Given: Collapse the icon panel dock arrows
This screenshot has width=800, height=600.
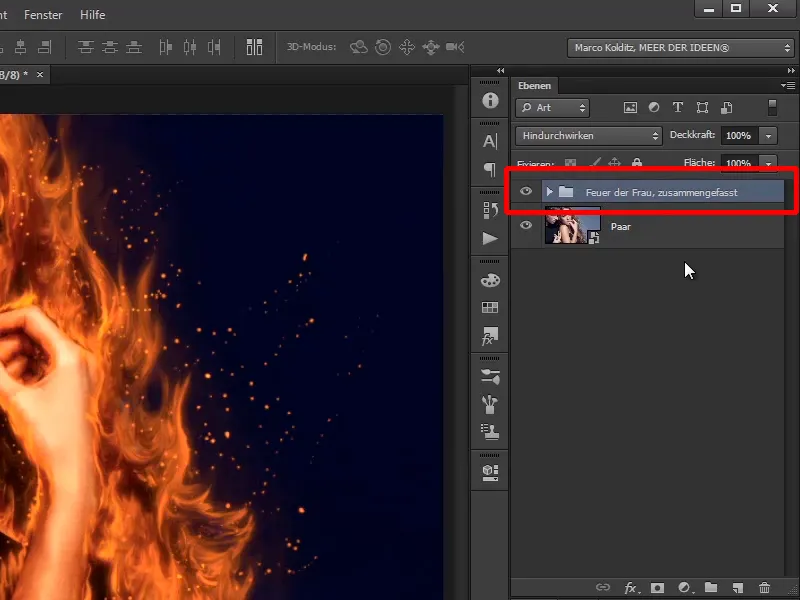Looking at the screenshot, I should point(500,70).
